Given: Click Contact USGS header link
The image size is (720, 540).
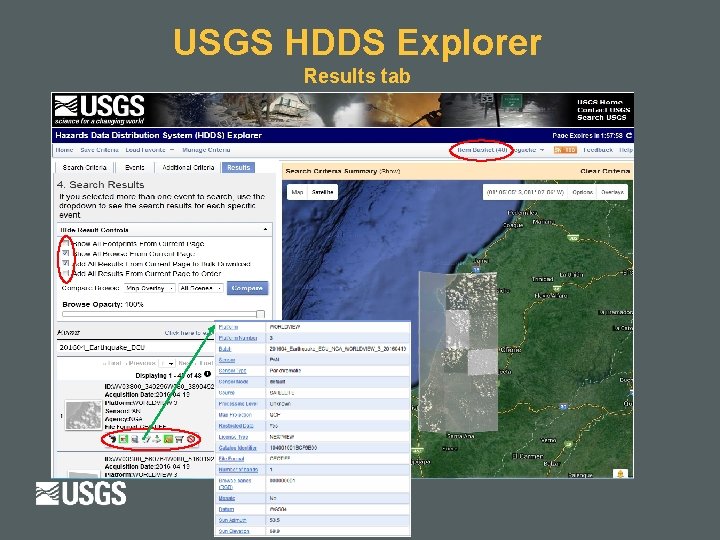Looking at the screenshot, I should click(603, 110).
